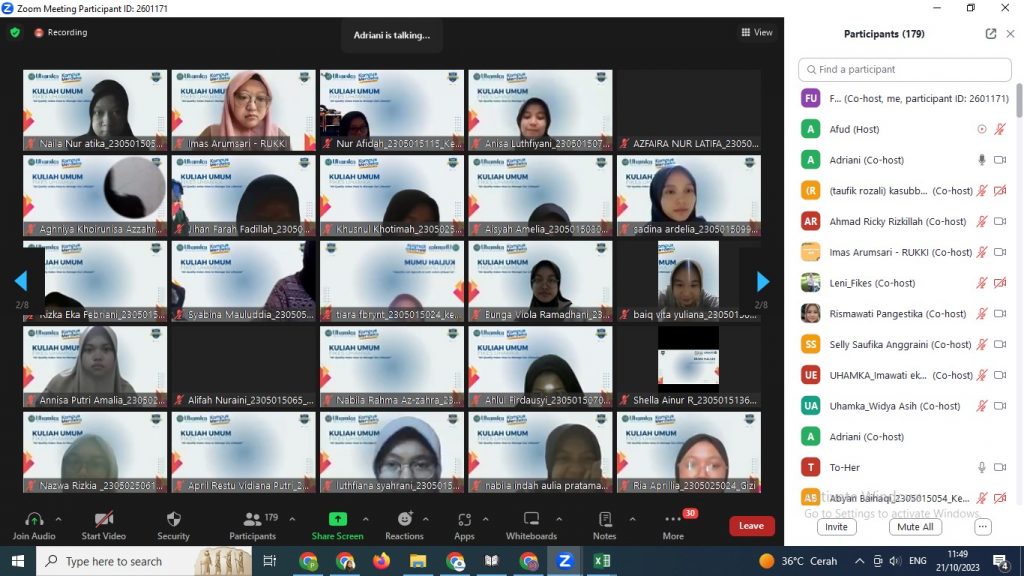Click the green encryption shield icon
The image size is (1024, 576).
pyautogui.click(x=15, y=32)
